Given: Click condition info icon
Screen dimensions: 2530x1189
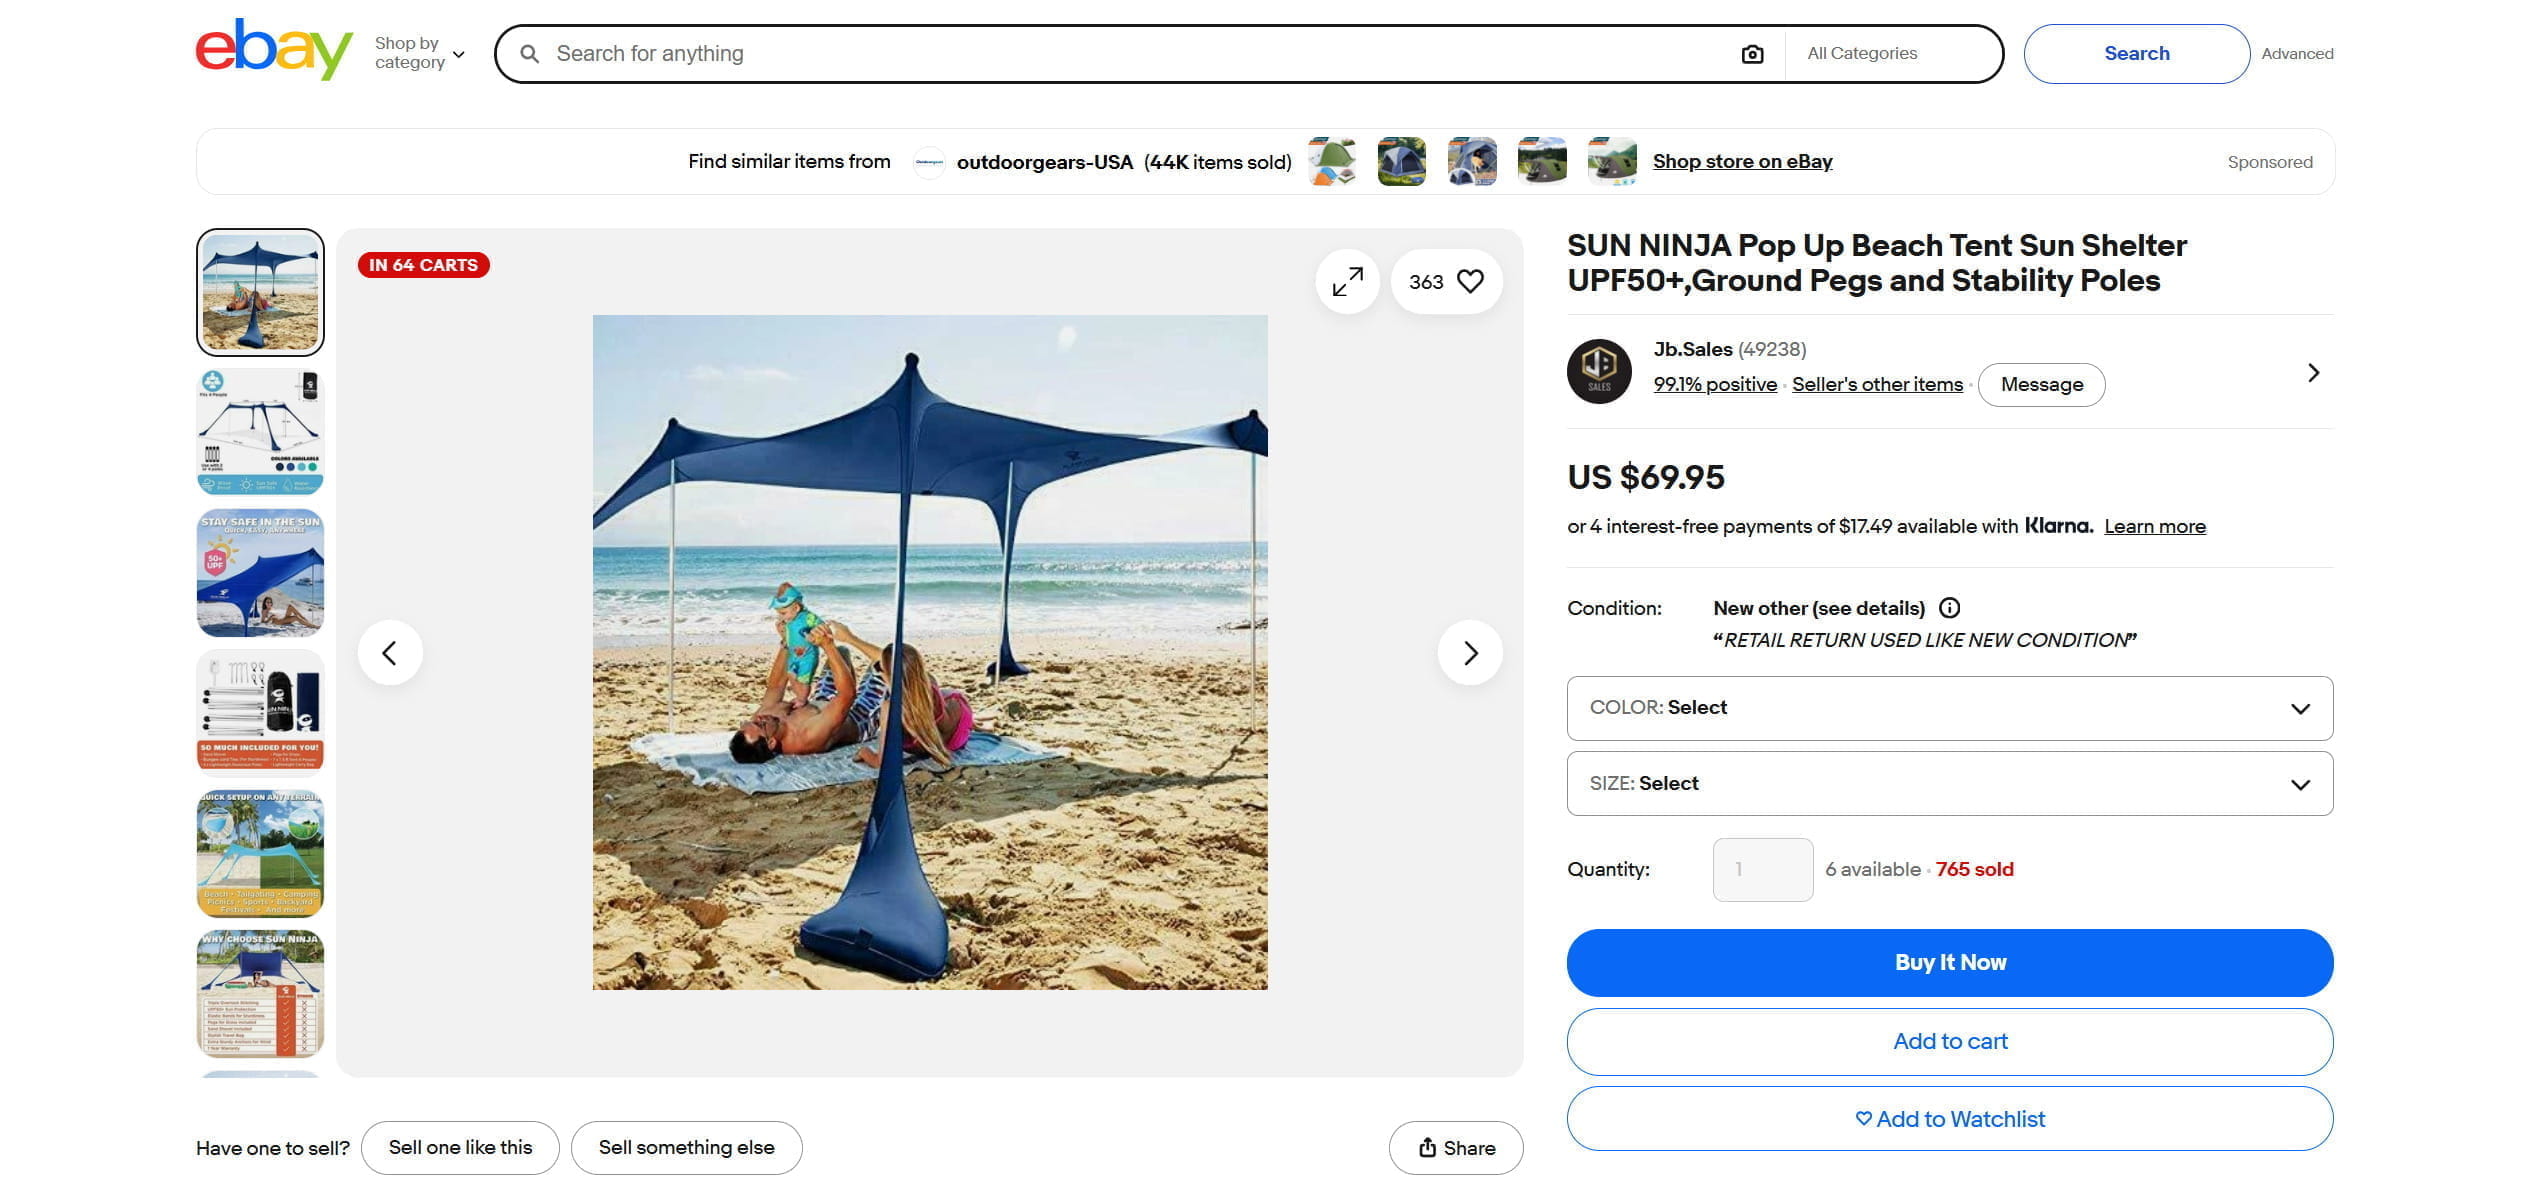Looking at the screenshot, I should click(1949, 608).
